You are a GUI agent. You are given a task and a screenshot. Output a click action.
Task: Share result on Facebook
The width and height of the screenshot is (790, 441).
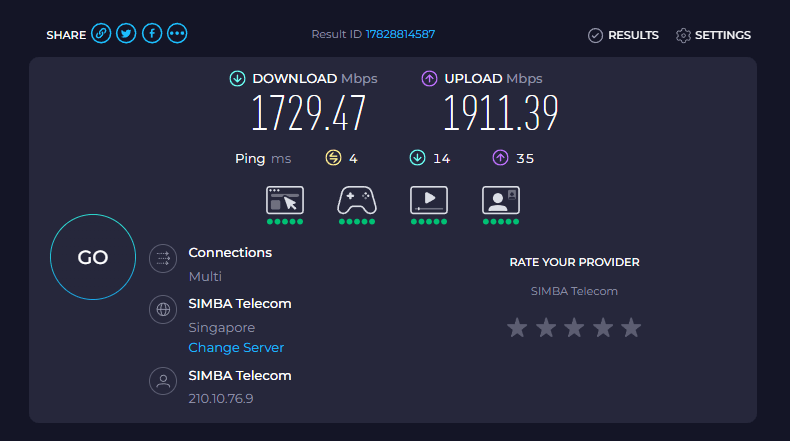pyautogui.click(x=152, y=34)
